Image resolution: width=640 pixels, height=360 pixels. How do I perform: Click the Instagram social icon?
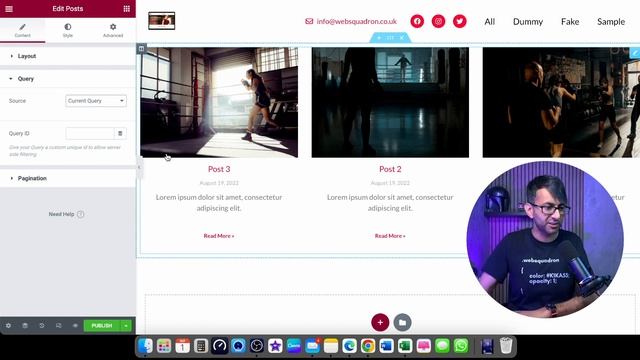click(x=438, y=21)
